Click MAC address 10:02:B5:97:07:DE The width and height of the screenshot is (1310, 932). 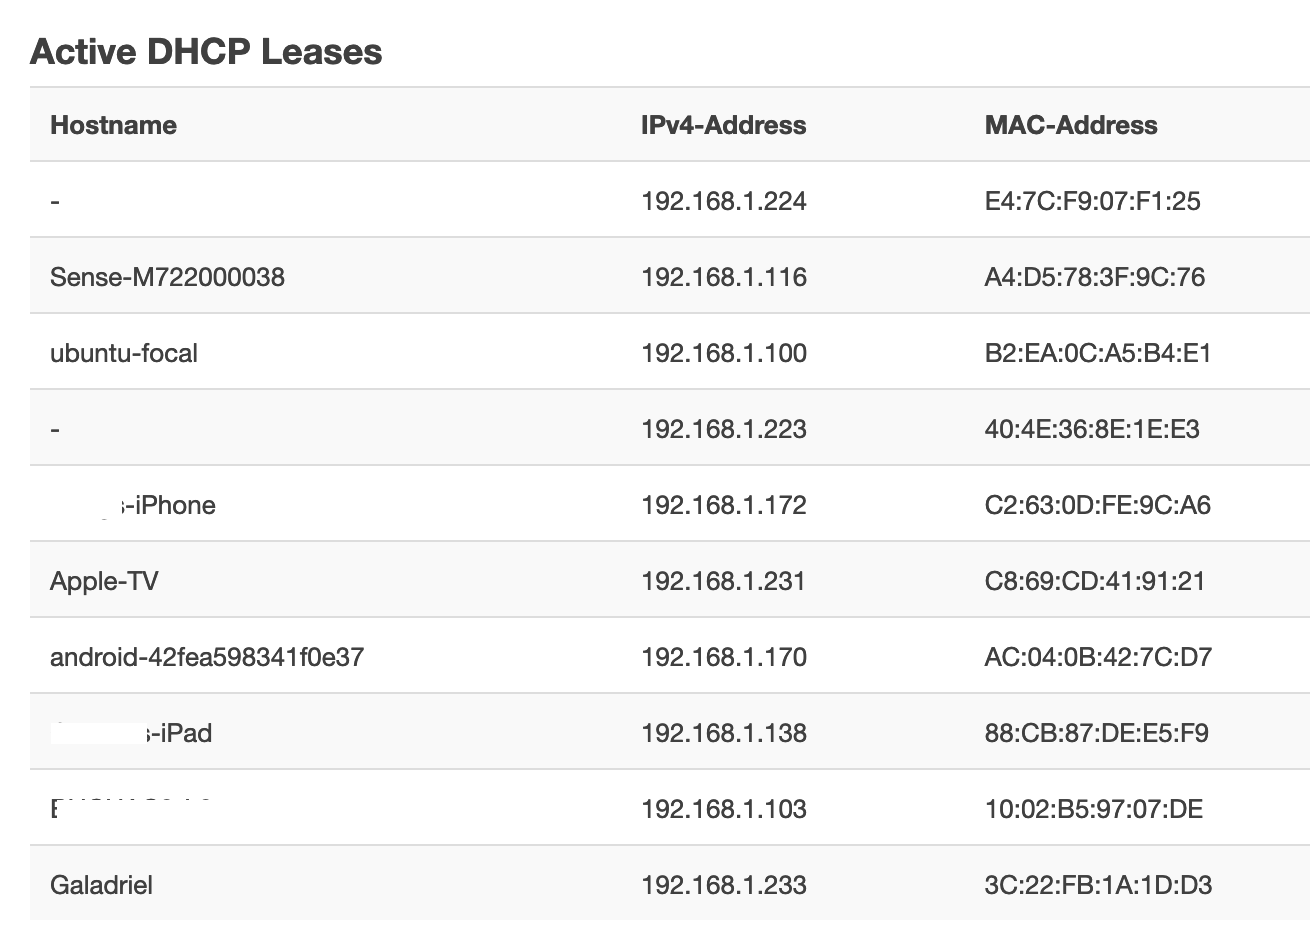click(x=1094, y=809)
